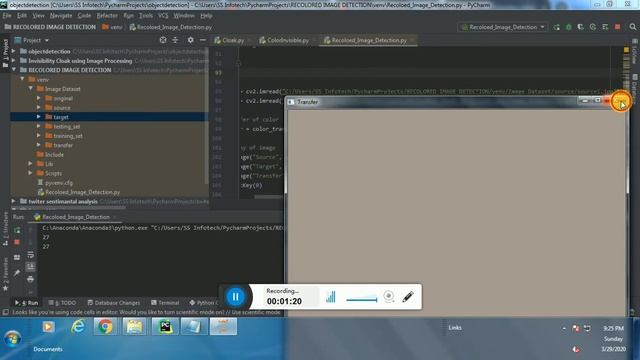Expand Invisibility Cloak using Image Processing node
The height and width of the screenshot is (360, 640).
tap(13, 60)
